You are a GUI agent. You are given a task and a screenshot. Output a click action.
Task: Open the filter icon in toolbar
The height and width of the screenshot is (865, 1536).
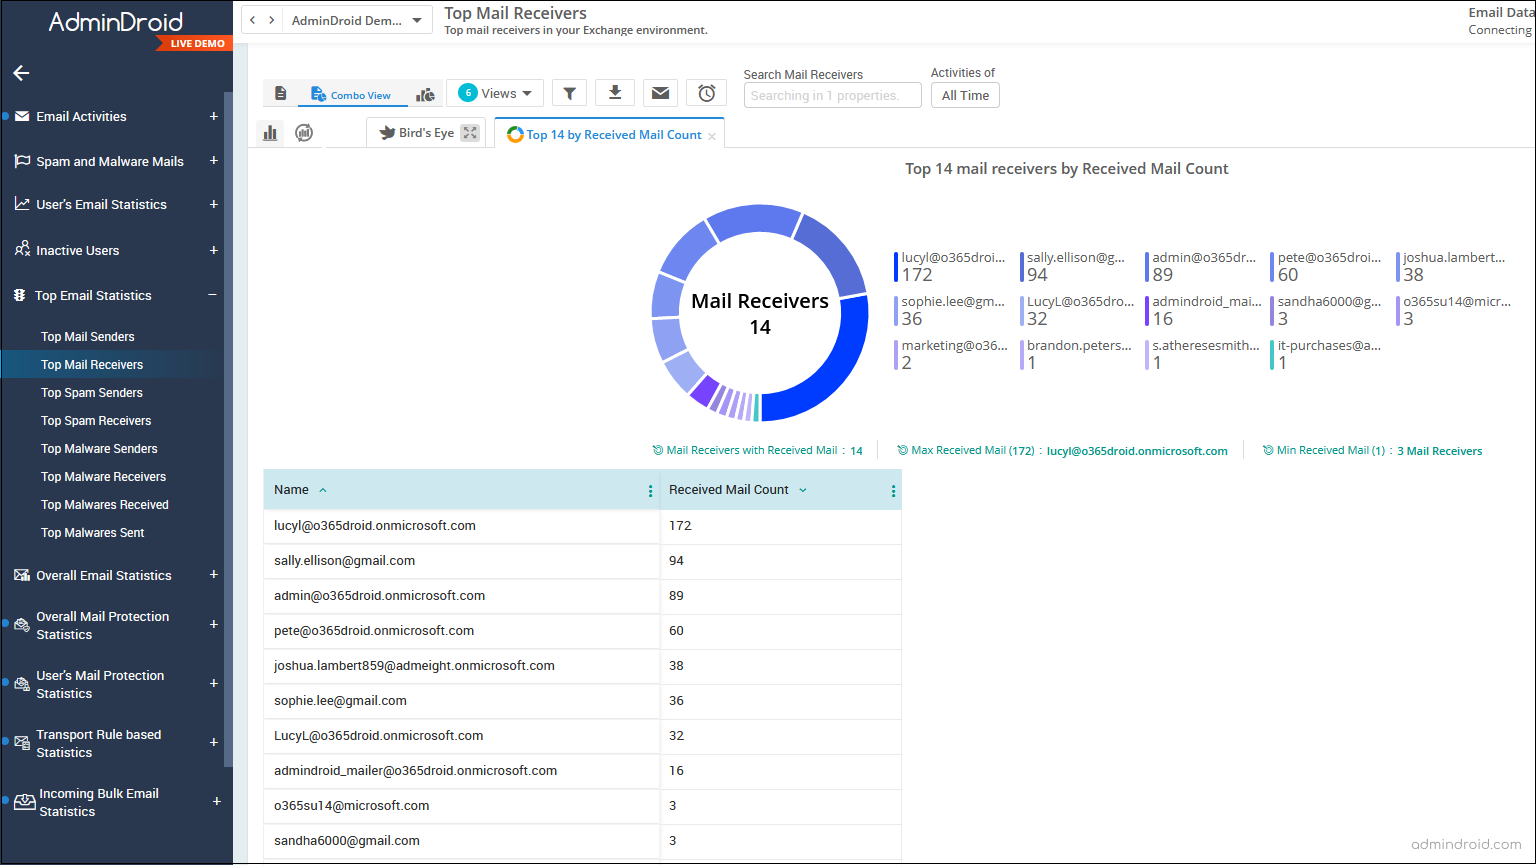coord(569,92)
